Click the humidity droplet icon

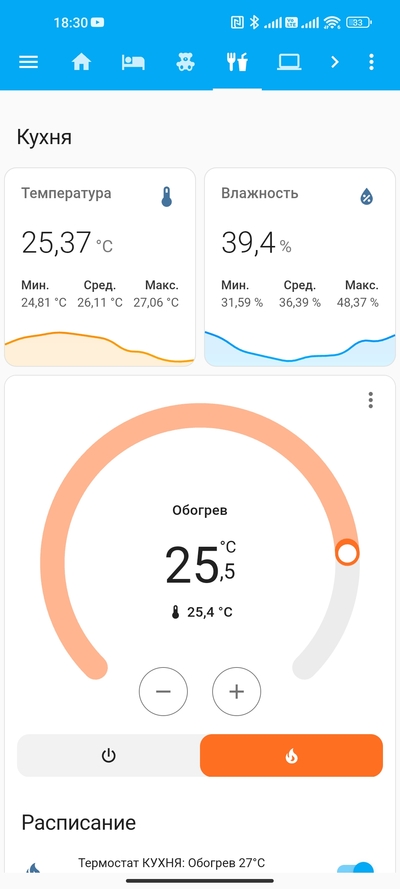[x=367, y=197]
